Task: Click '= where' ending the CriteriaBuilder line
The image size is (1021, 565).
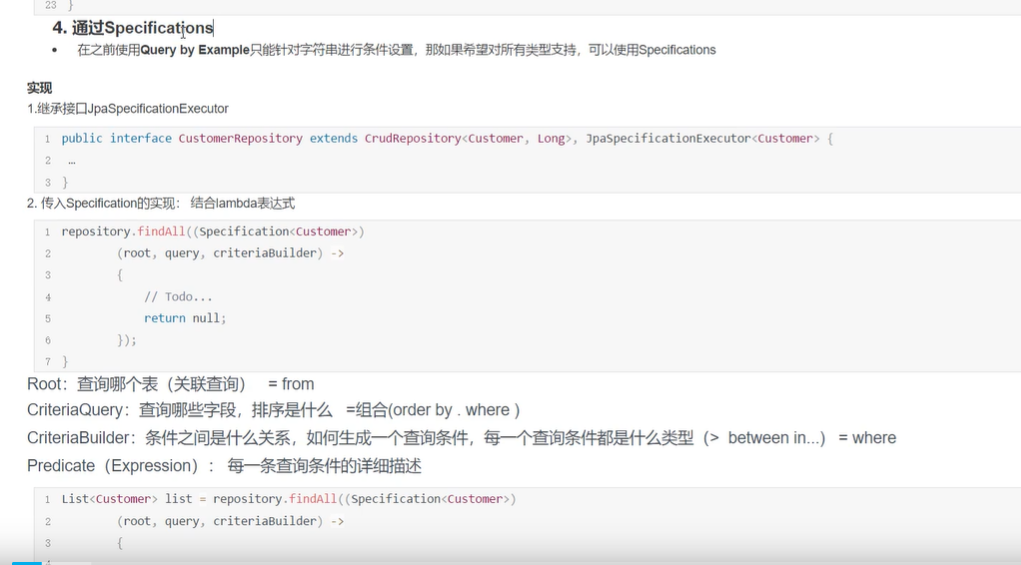Action: (x=867, y=438)
